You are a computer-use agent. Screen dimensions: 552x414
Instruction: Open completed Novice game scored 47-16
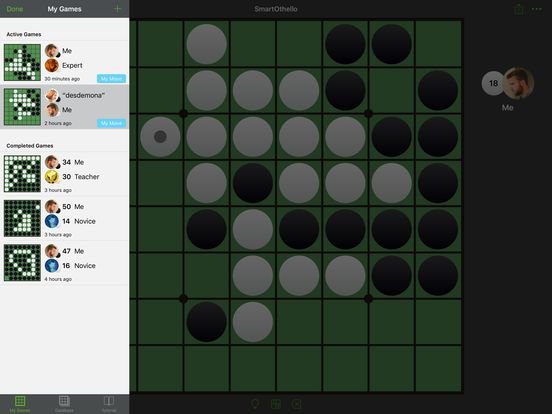64,263
